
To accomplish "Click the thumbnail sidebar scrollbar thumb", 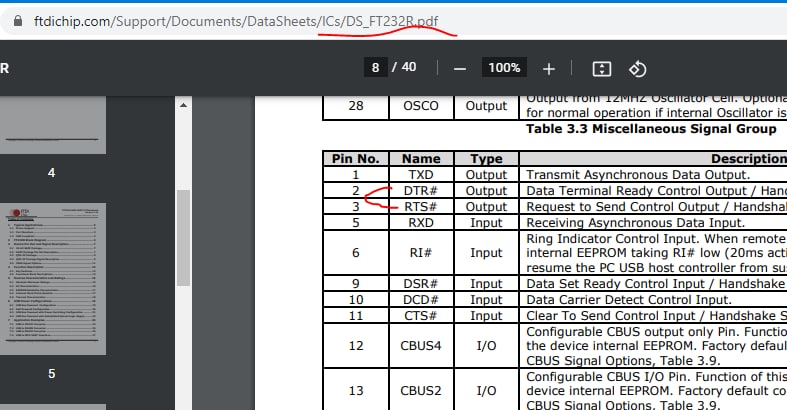I will [183, 238].
